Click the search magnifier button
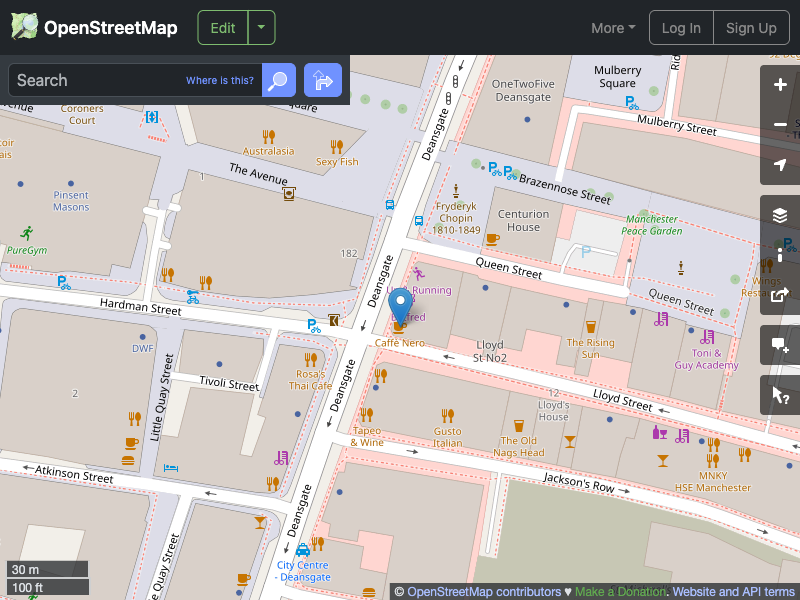Viewport: 800px width, 600px height. [x=278, y=80]
